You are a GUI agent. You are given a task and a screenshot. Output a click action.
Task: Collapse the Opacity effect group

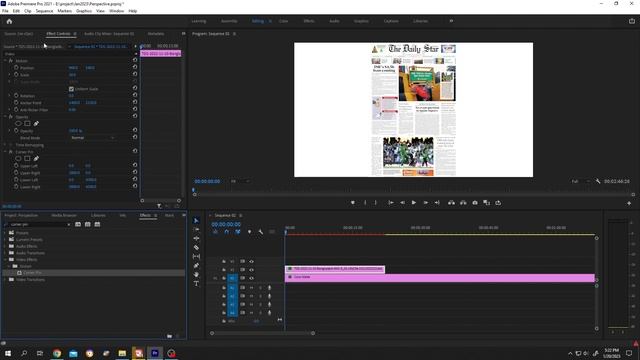click(x=5, y=117)
